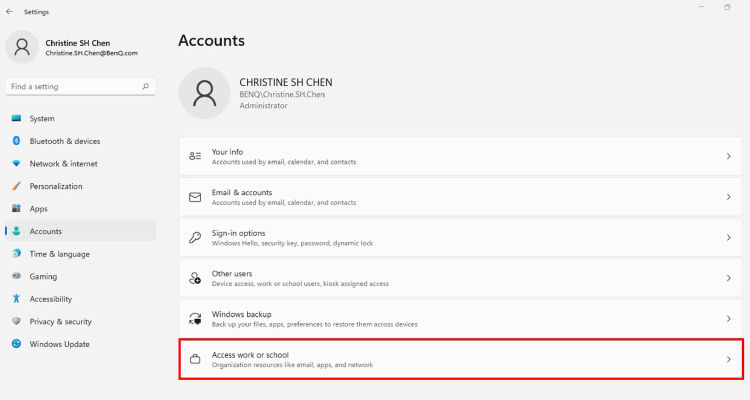
Task: Click the search magnifier icon
Action: coord(145,86)
